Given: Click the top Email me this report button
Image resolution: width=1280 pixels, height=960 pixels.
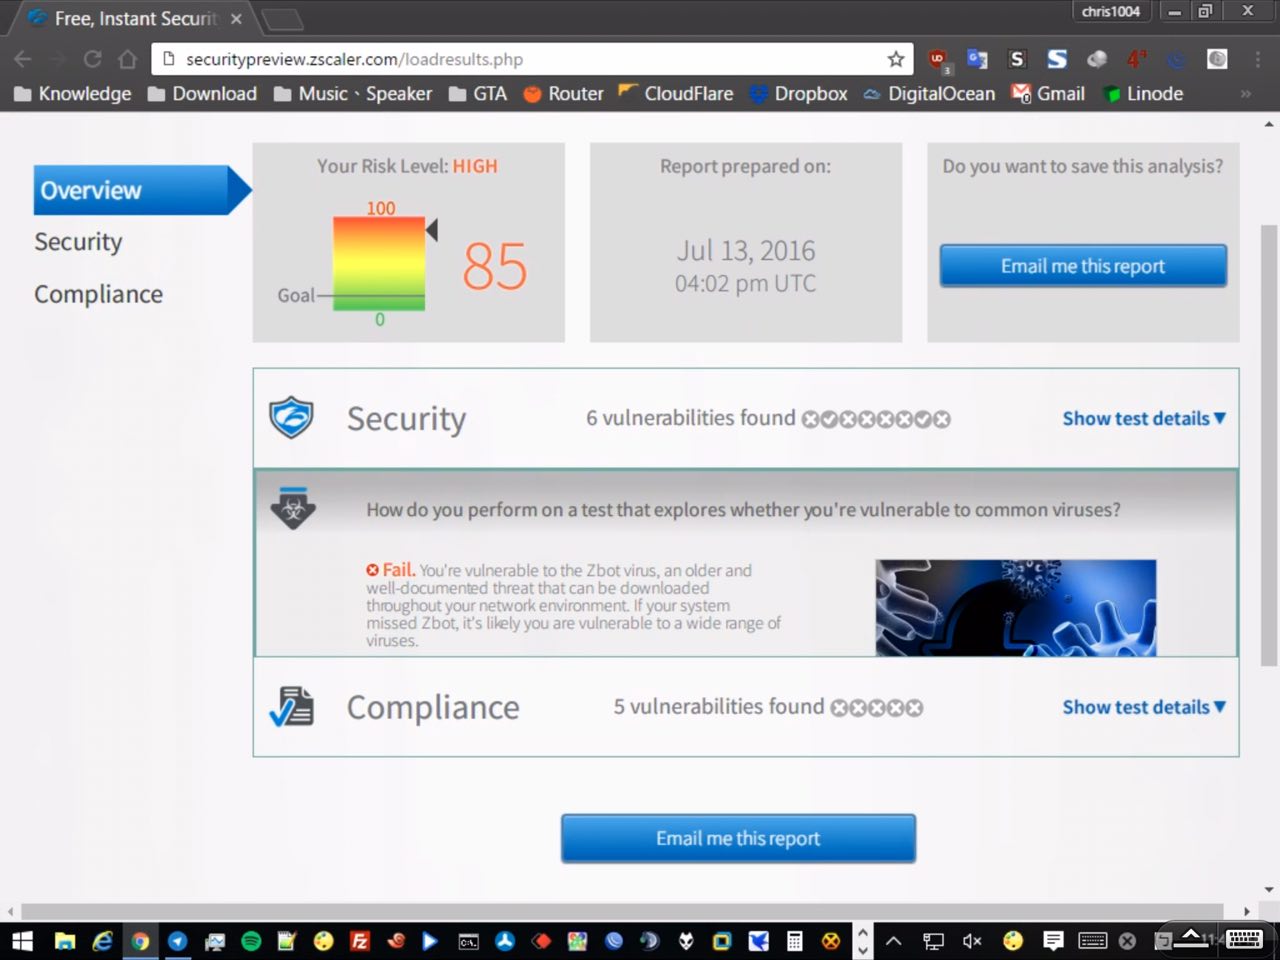Looking at the screenshot, I should pyautogui.click(x=1082, y=266).
